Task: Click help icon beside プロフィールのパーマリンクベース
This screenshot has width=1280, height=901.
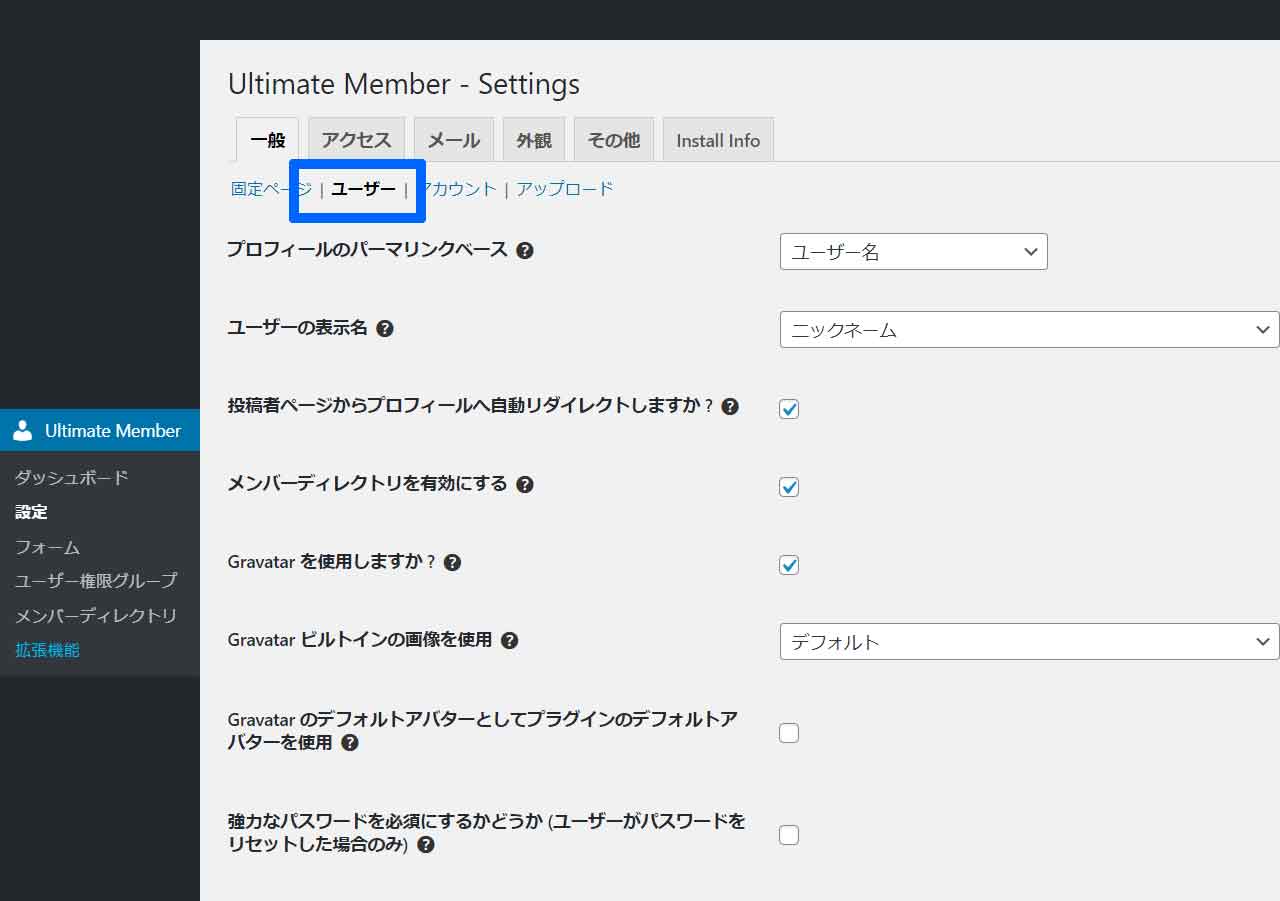Action: 525,250
